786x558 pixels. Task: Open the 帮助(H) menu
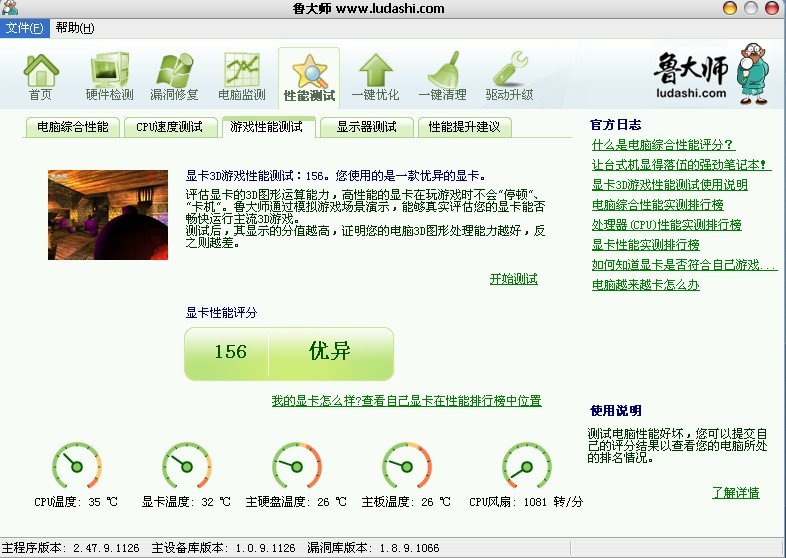point(75,27)
